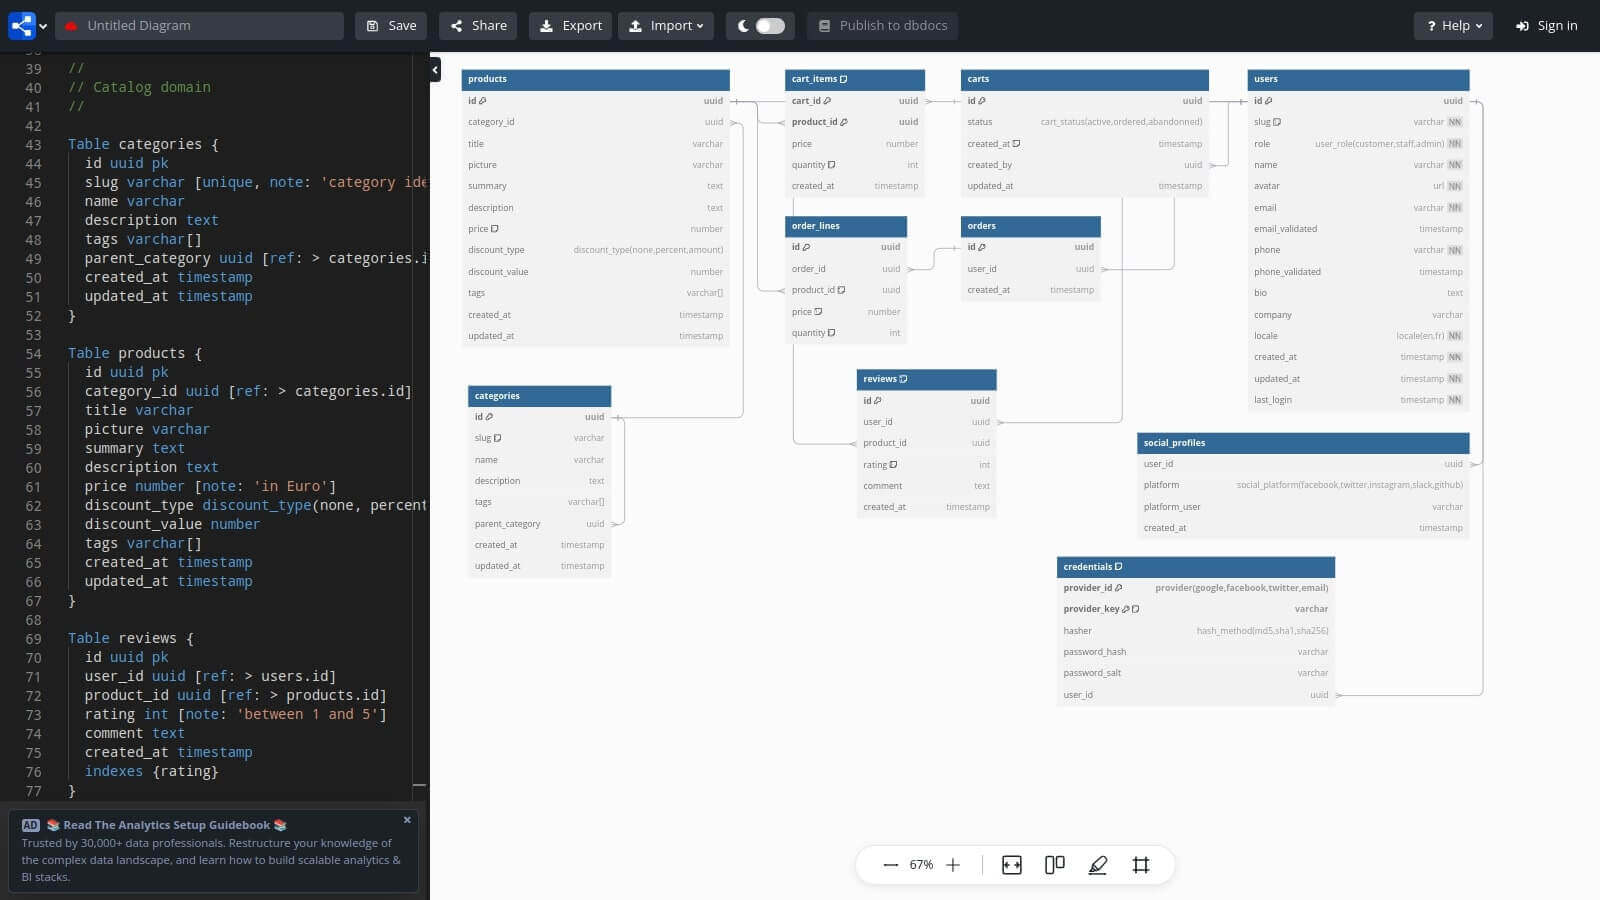Dismiss the advertisement banner
This screenshot has height=900, width=1600.
[x=407, y=820]
